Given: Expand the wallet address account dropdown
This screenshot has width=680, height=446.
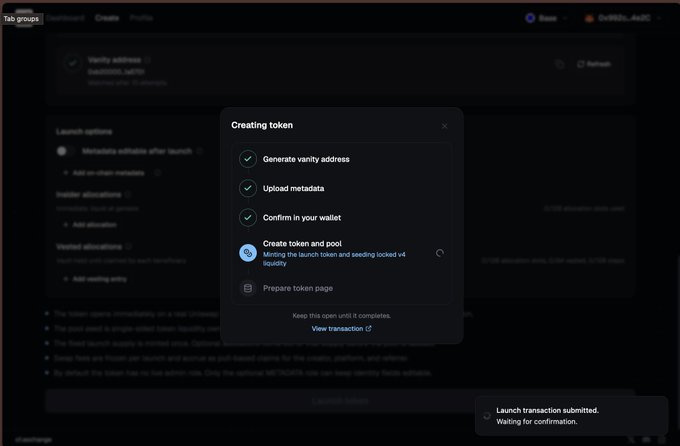Looking at the screenshot, I should pyautogui.click(x=623, y=18).
